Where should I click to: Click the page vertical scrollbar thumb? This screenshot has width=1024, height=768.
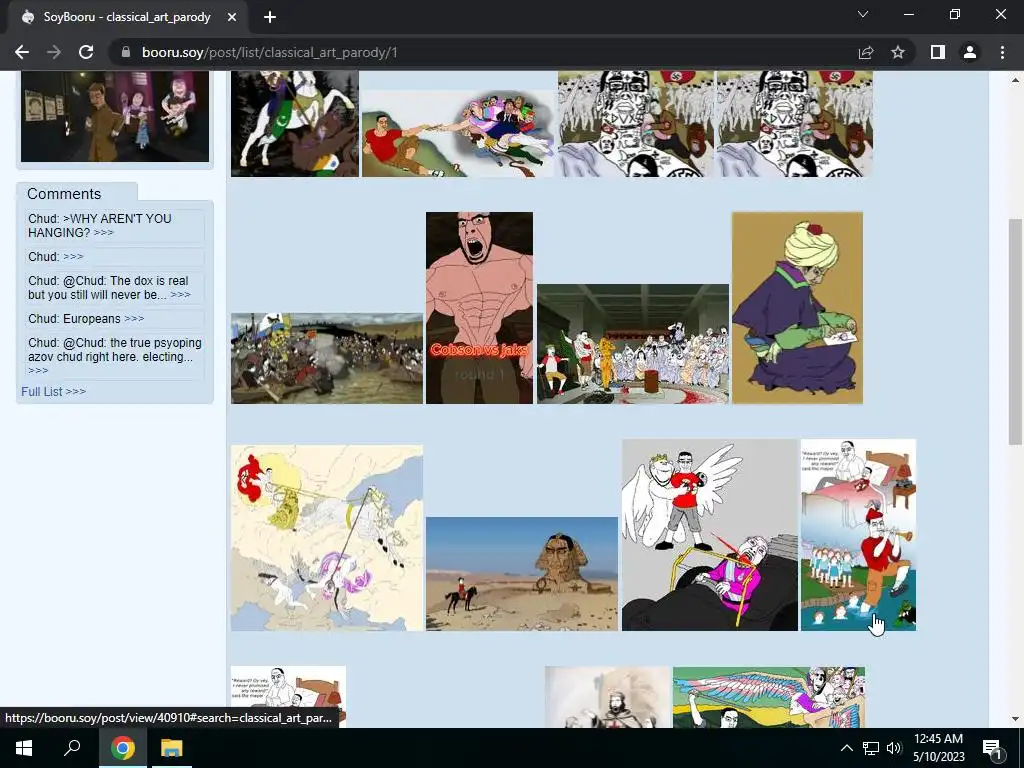[x=1016, y=332]
